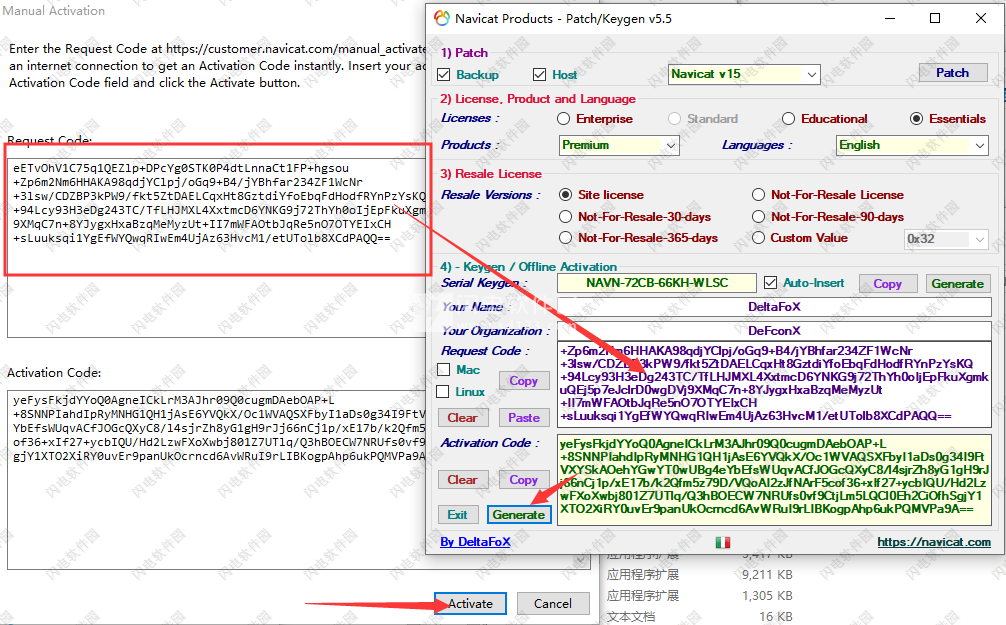Click the Activation Code box in Manual Activation
The image size is (1006, 625).
point(217,479)
